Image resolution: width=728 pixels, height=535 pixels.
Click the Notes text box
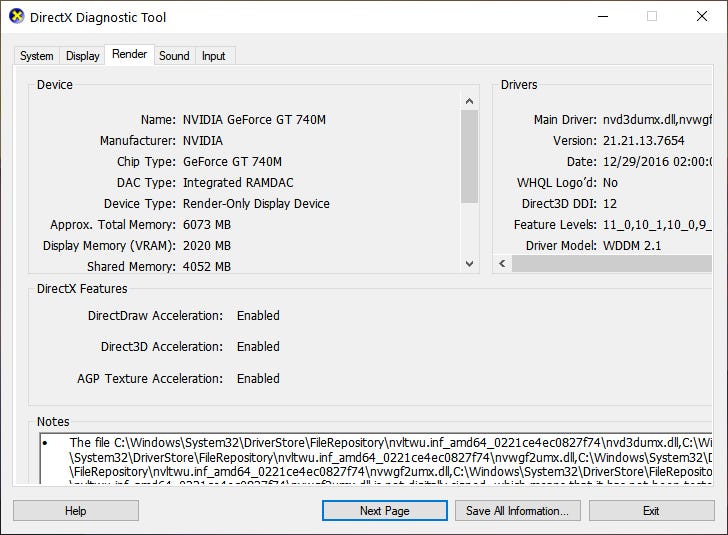click(x=376, y=458)
